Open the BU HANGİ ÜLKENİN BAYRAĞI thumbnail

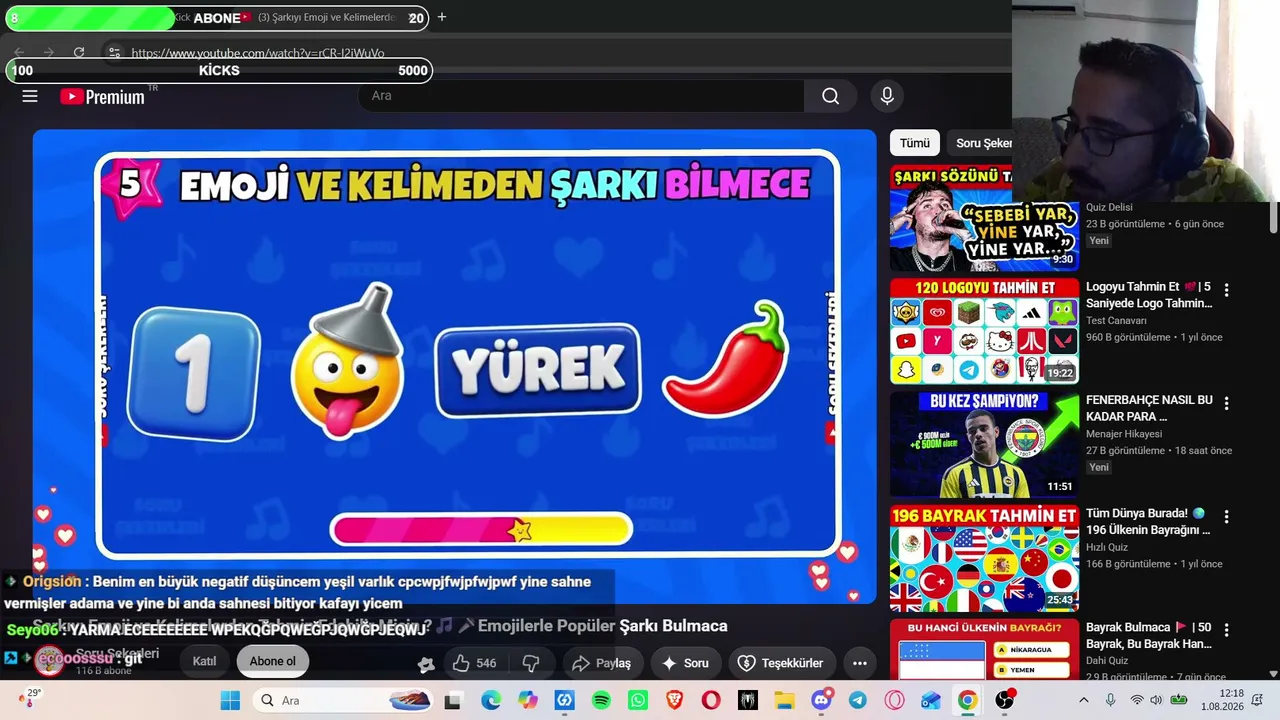click(x=985, y=648)
